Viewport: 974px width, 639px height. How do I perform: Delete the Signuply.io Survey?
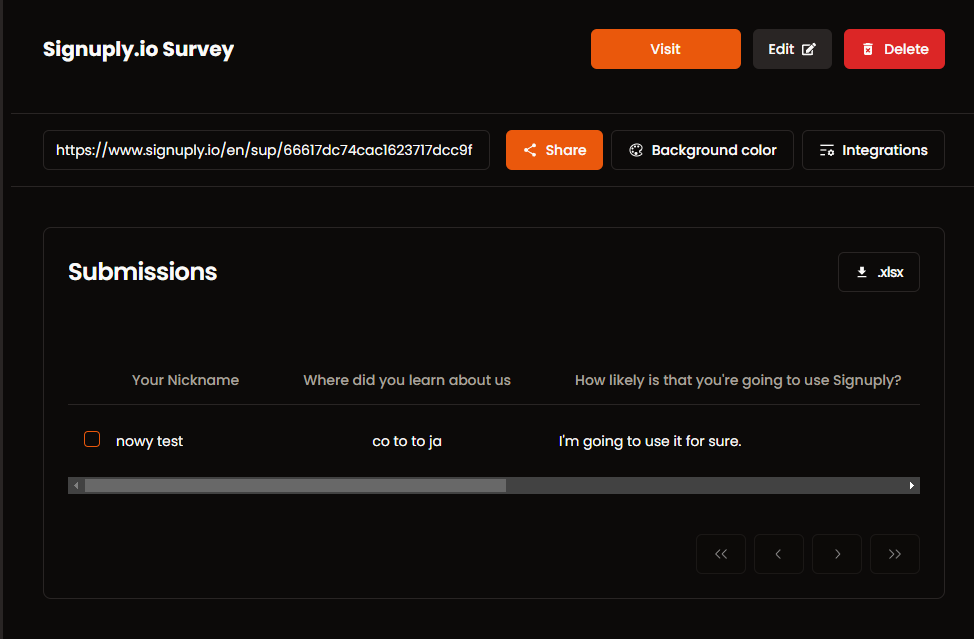894,49
